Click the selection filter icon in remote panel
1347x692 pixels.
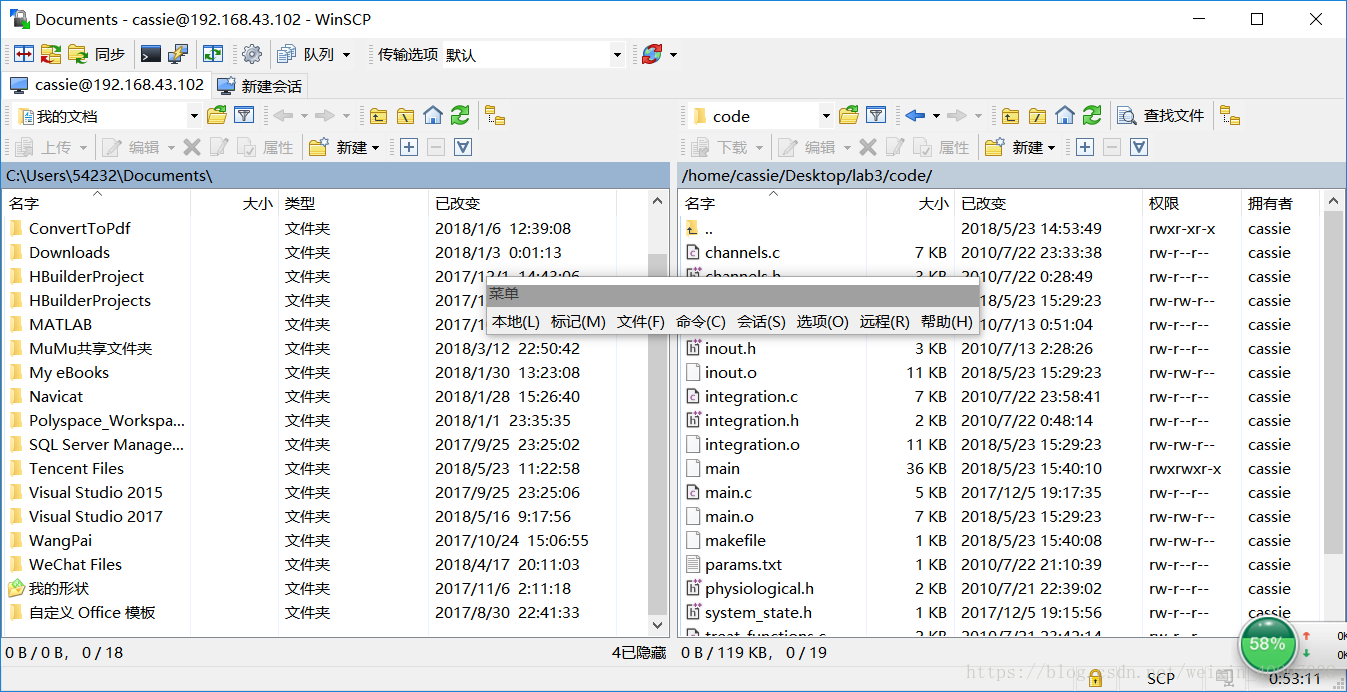(1139, 147)
